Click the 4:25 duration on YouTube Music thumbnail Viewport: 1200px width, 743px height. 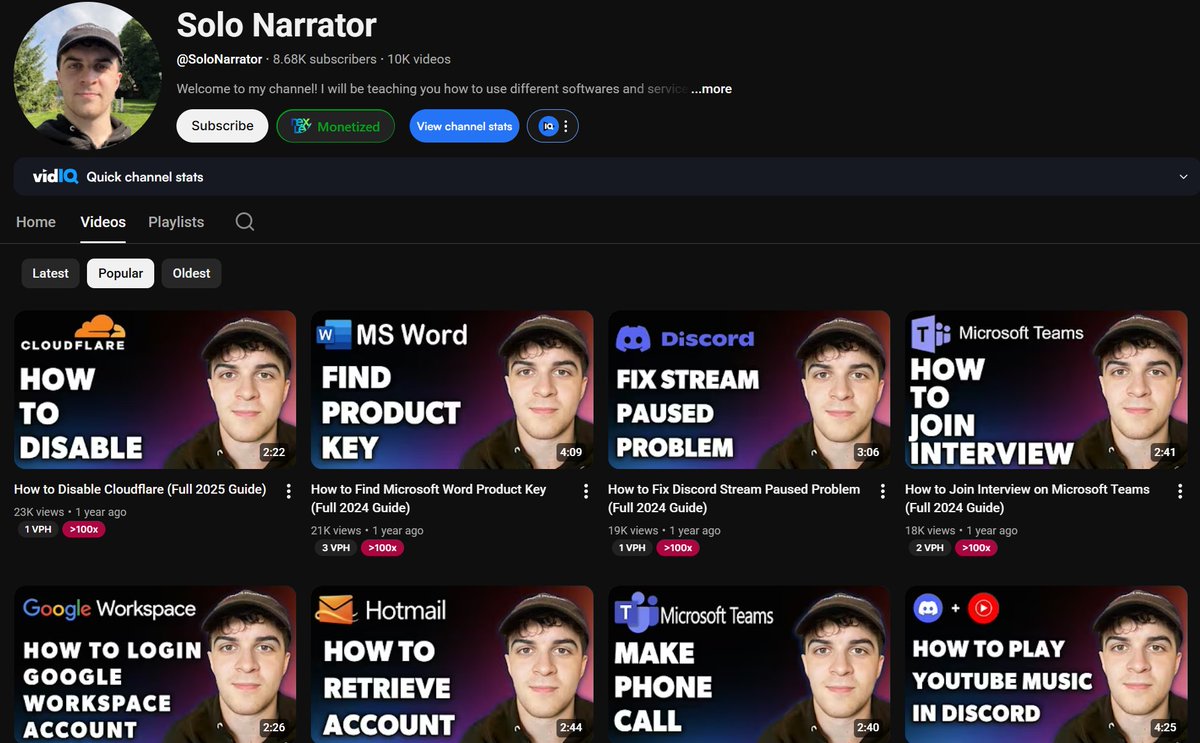[x=1165, y=728]
